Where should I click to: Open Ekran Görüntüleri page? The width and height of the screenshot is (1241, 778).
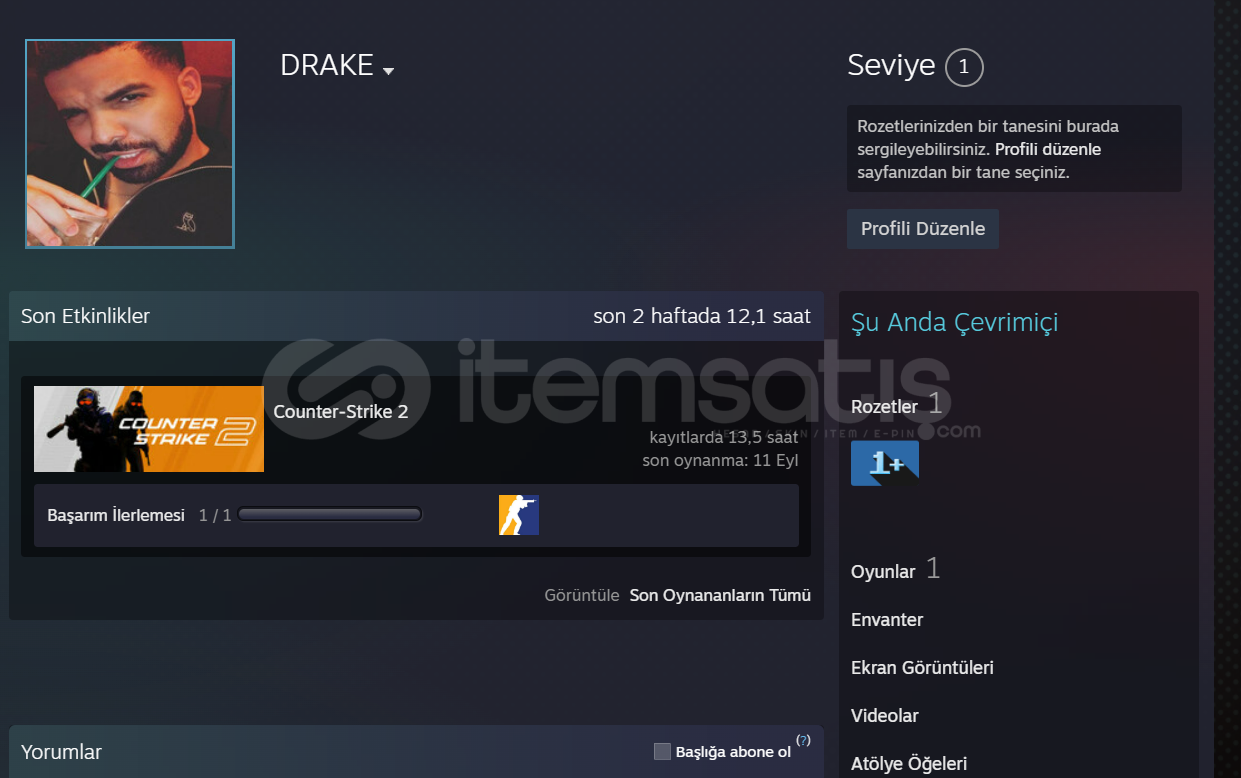pyautogui.click(x=922, y=668)
